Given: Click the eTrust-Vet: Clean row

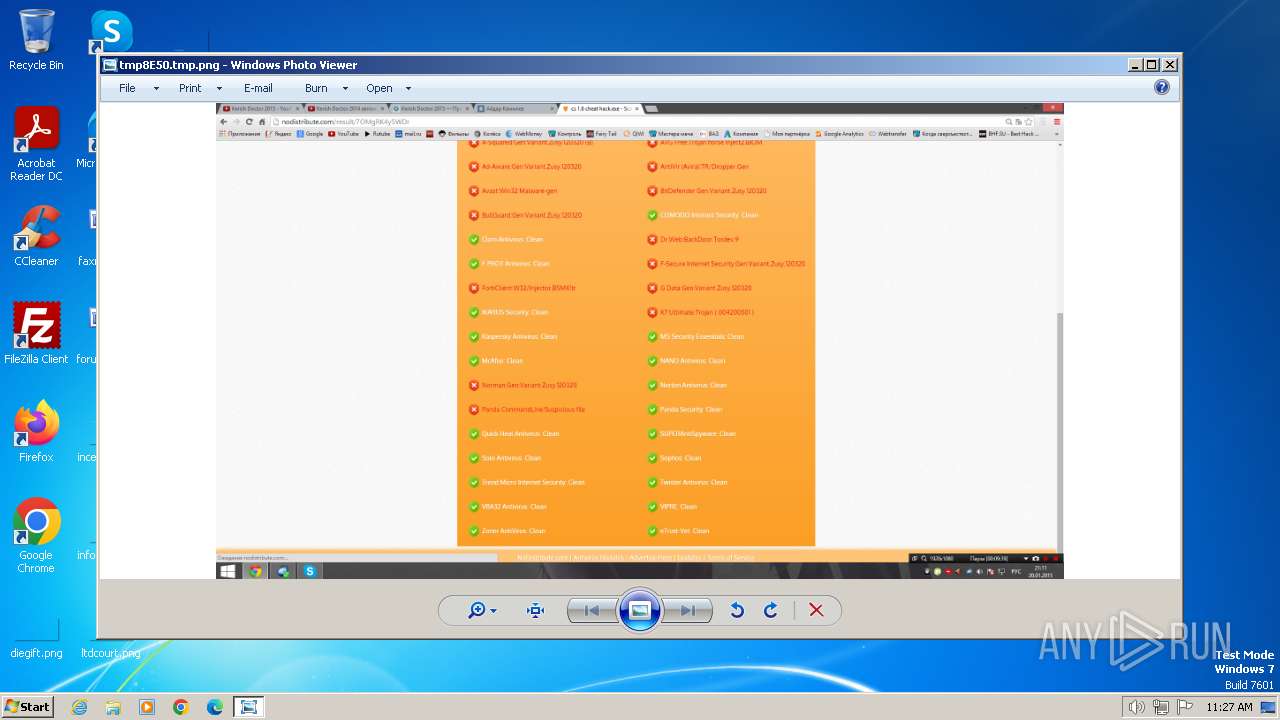Looking at the screenshot, I should pyautogui.click(x=678, y=531).
